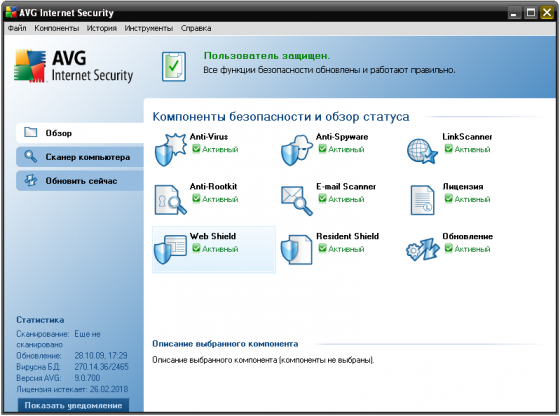Image resolution: width=560 pixels, height=416 pixels.
Task: Open the Resident Shield icon
Action: [x=296, y=249]
